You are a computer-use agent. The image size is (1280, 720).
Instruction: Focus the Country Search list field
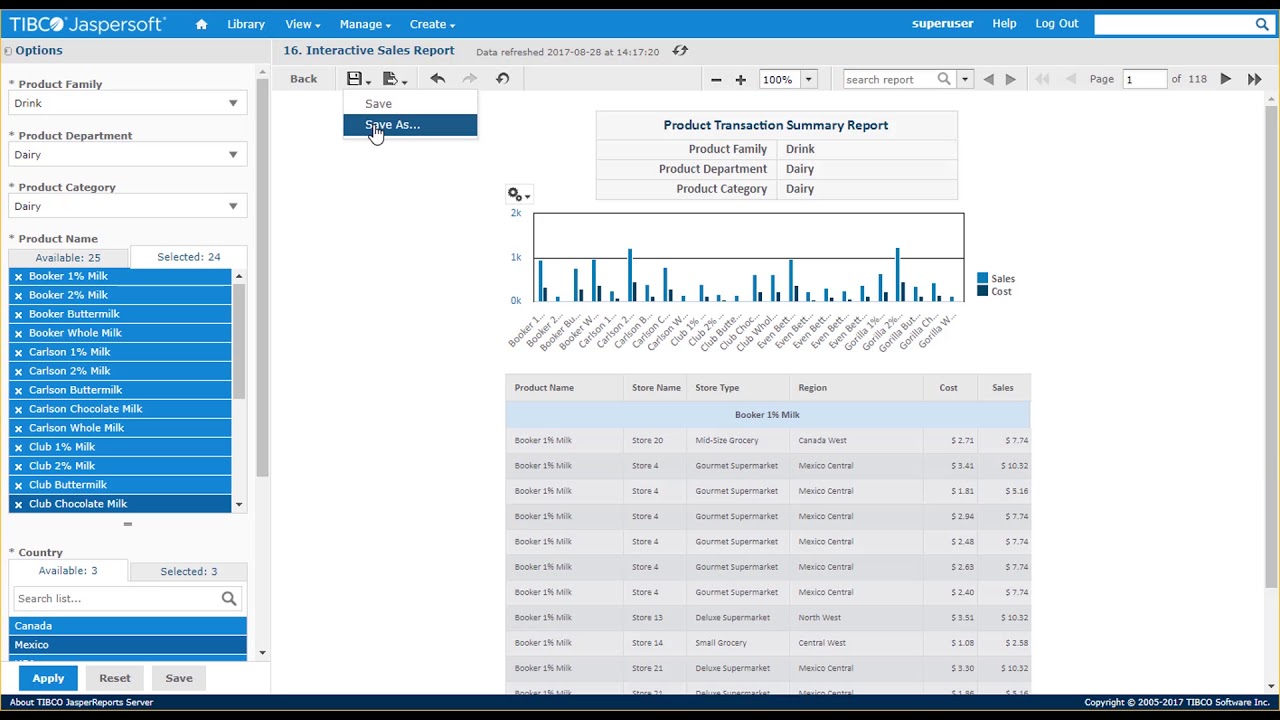click(x=116, y=598)
